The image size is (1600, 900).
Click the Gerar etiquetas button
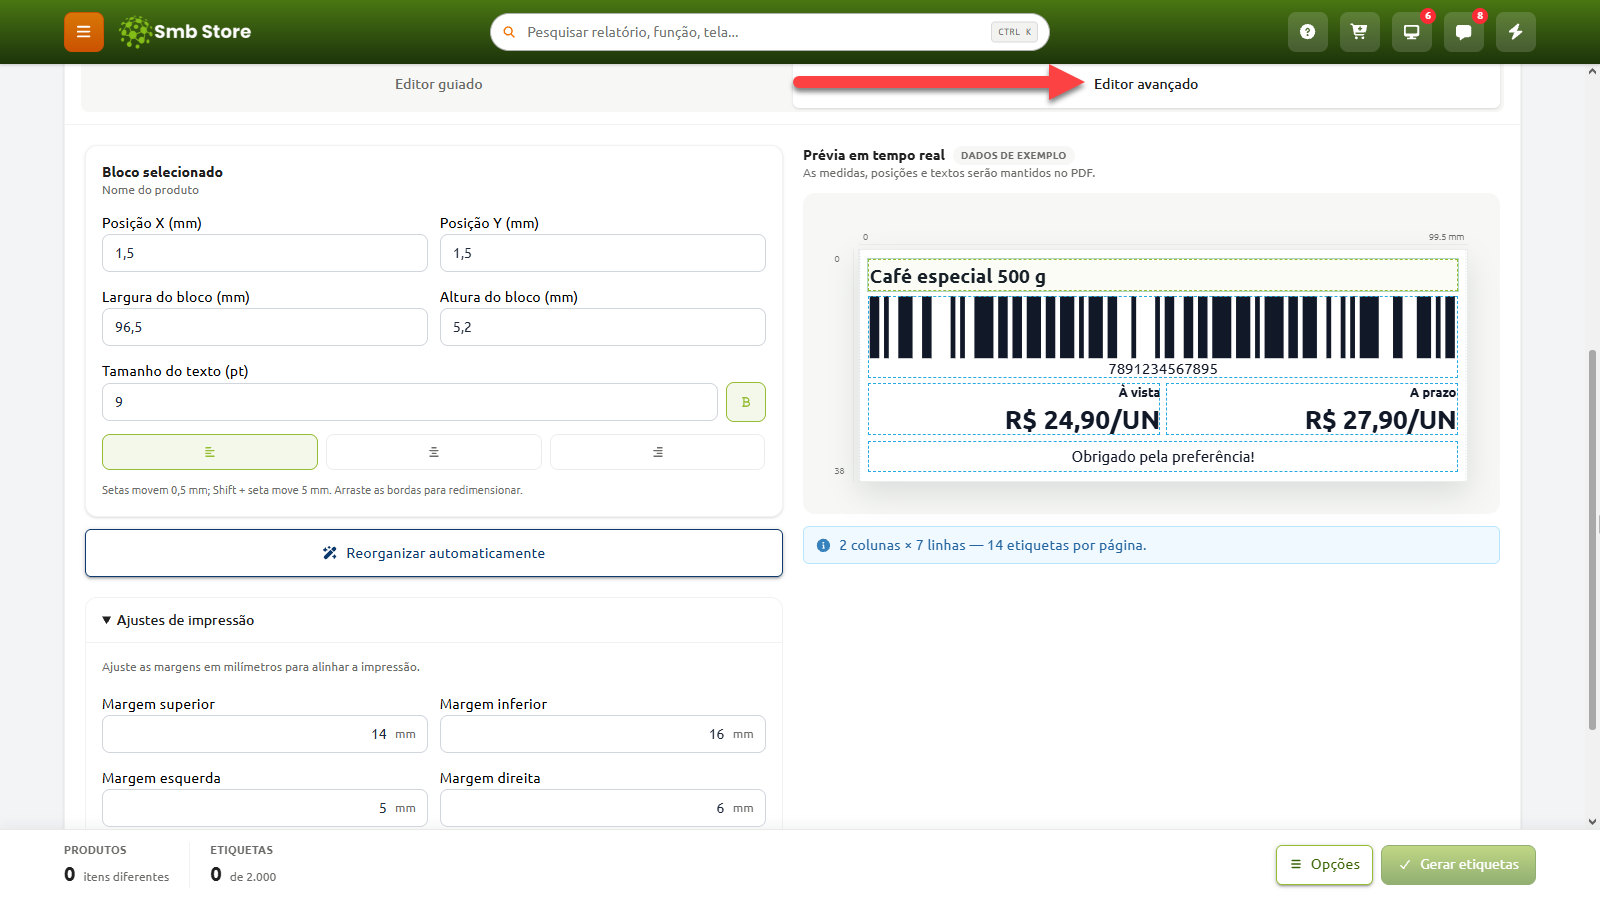point(1458,865)
